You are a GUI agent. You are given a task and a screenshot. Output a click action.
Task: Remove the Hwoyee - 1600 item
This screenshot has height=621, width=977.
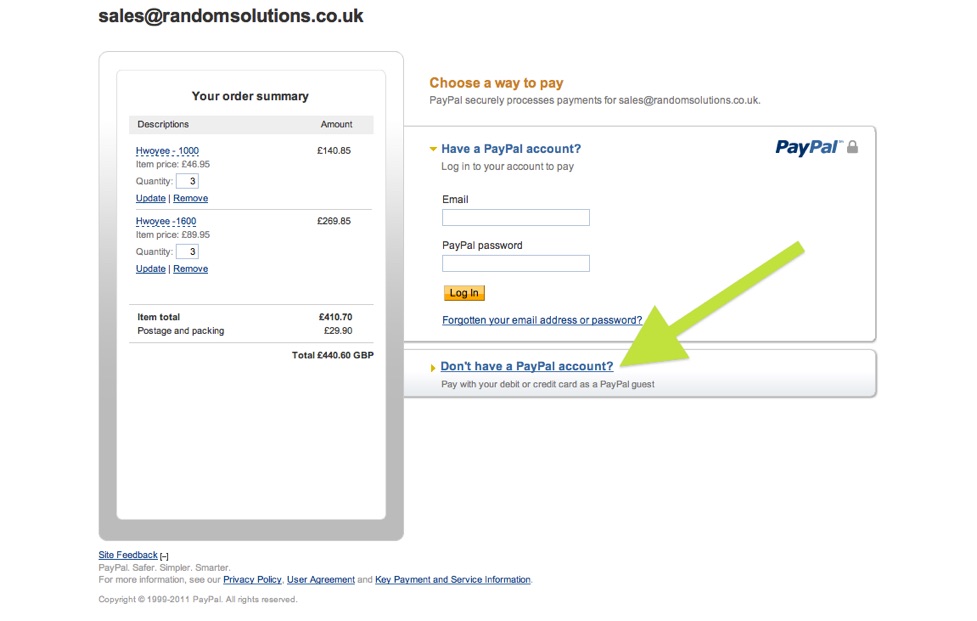(x=190, y=269)
